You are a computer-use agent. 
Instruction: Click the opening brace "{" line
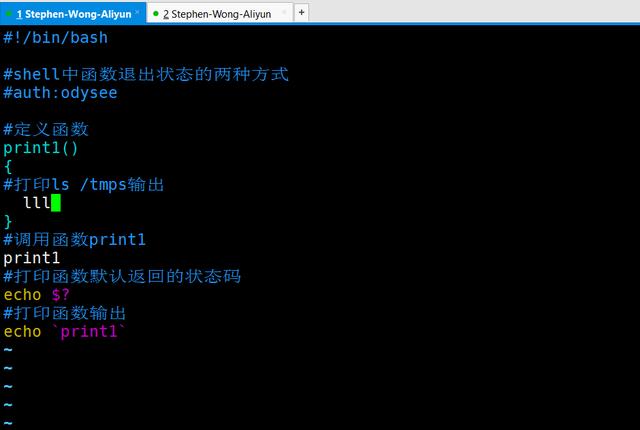(x=8, y=166)
